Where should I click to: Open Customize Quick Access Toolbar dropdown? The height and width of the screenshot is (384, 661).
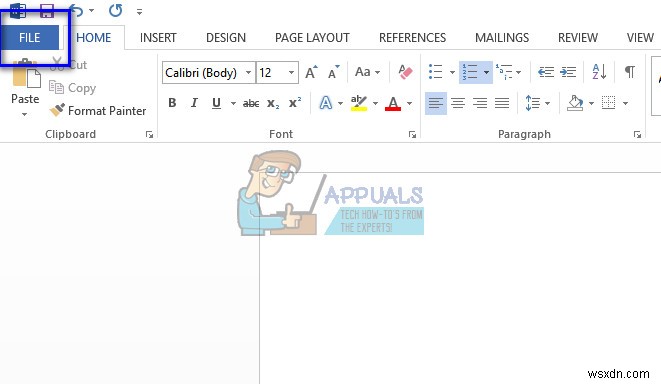pos(139,12)
